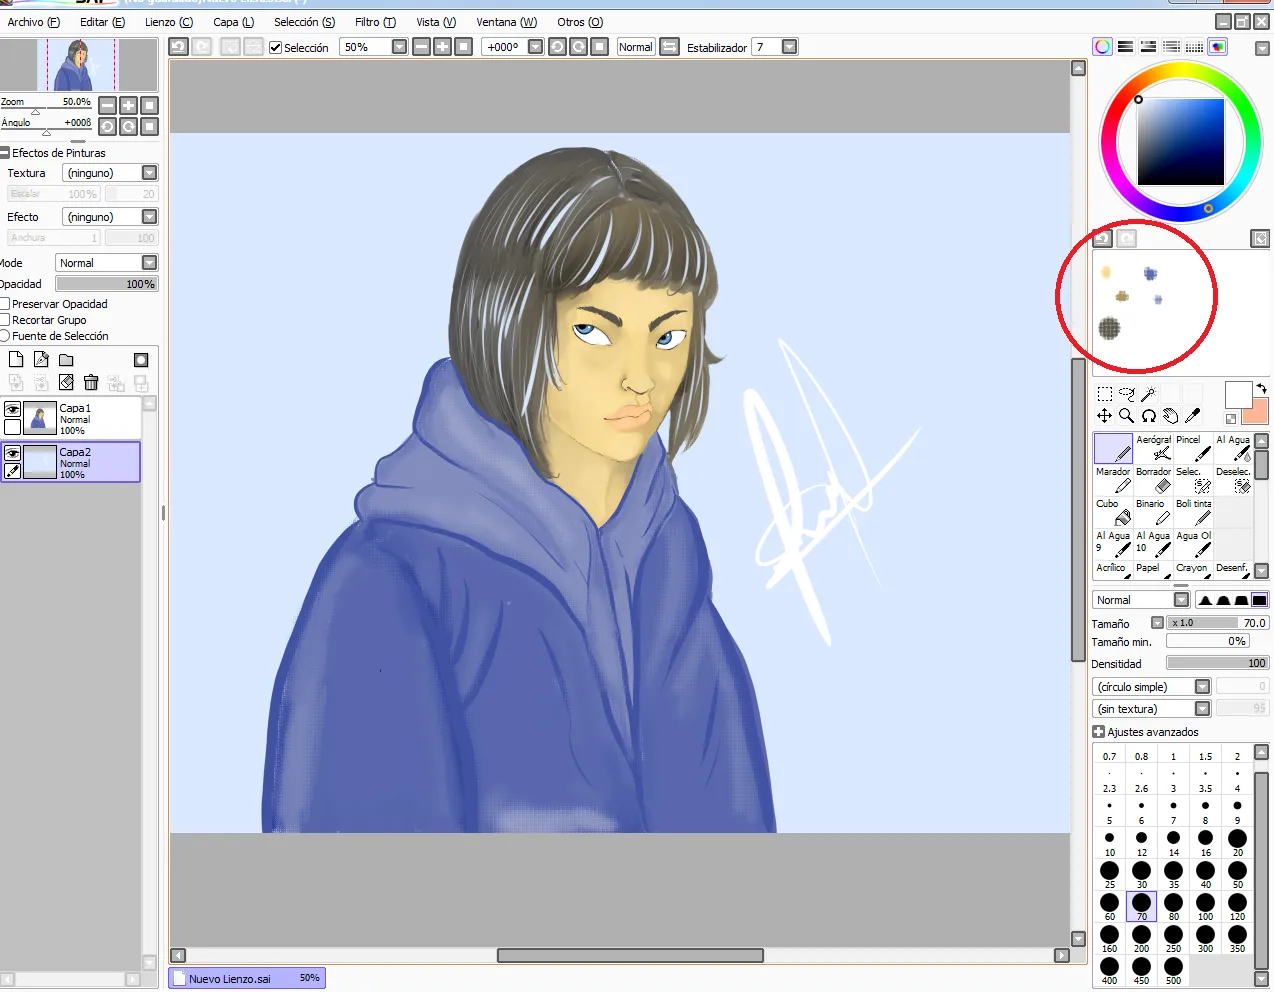The image size is (1274, 992).
Task: Select brush size 500 preset
Action: (x=1173, y=970)
